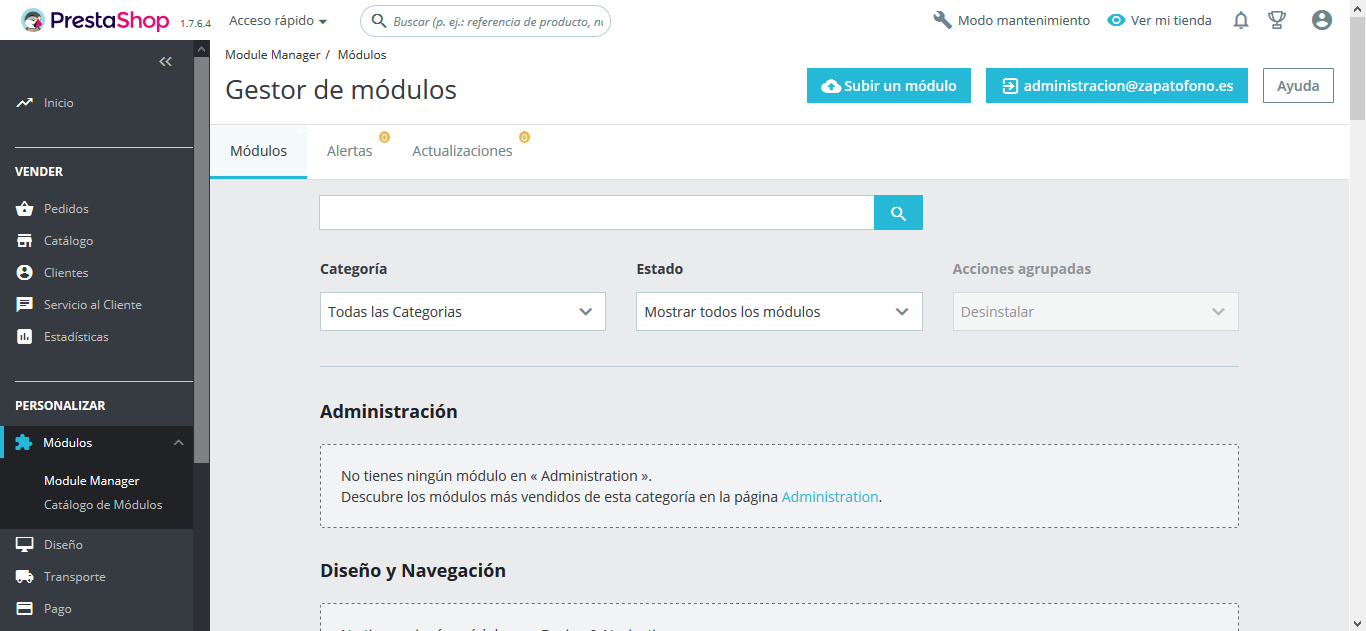The width and height of the screenshot is (1366, 631).
Task: Switch to the Actualizaciones tab
Action: (462, 151)
